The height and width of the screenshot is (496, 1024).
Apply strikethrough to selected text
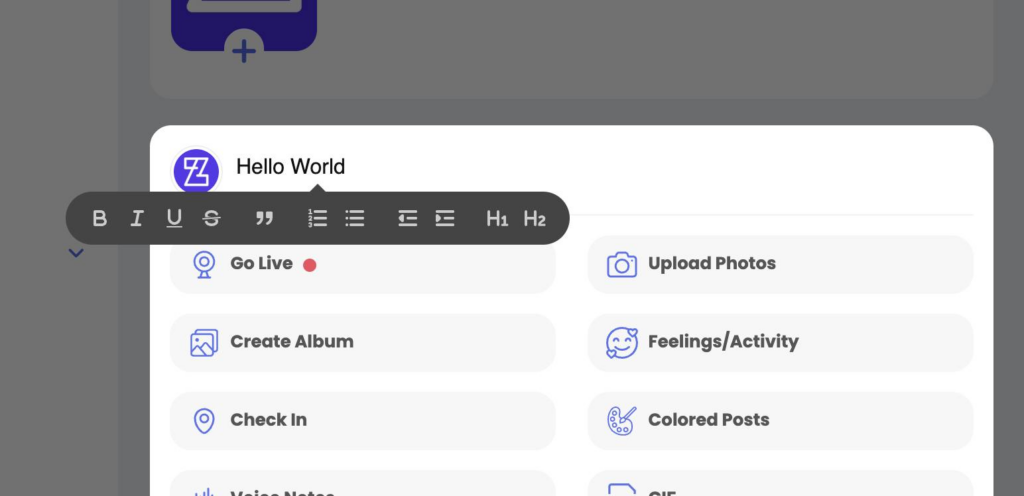click(211, 218)
